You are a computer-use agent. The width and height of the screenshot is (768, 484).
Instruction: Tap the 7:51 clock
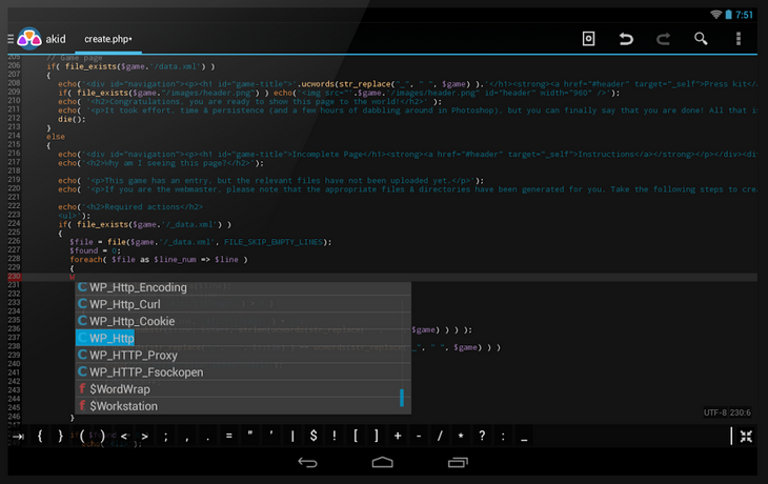click(x=744, y=15)
